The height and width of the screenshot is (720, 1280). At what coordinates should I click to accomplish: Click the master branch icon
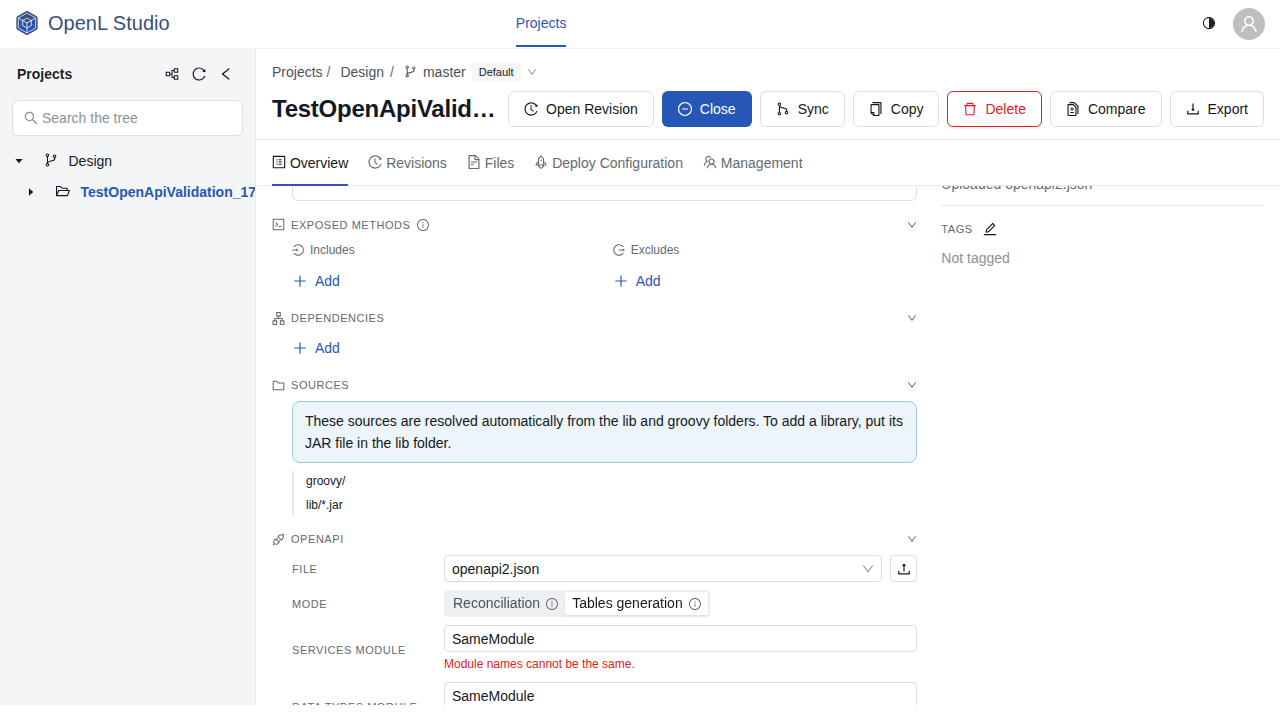point(410,72)
